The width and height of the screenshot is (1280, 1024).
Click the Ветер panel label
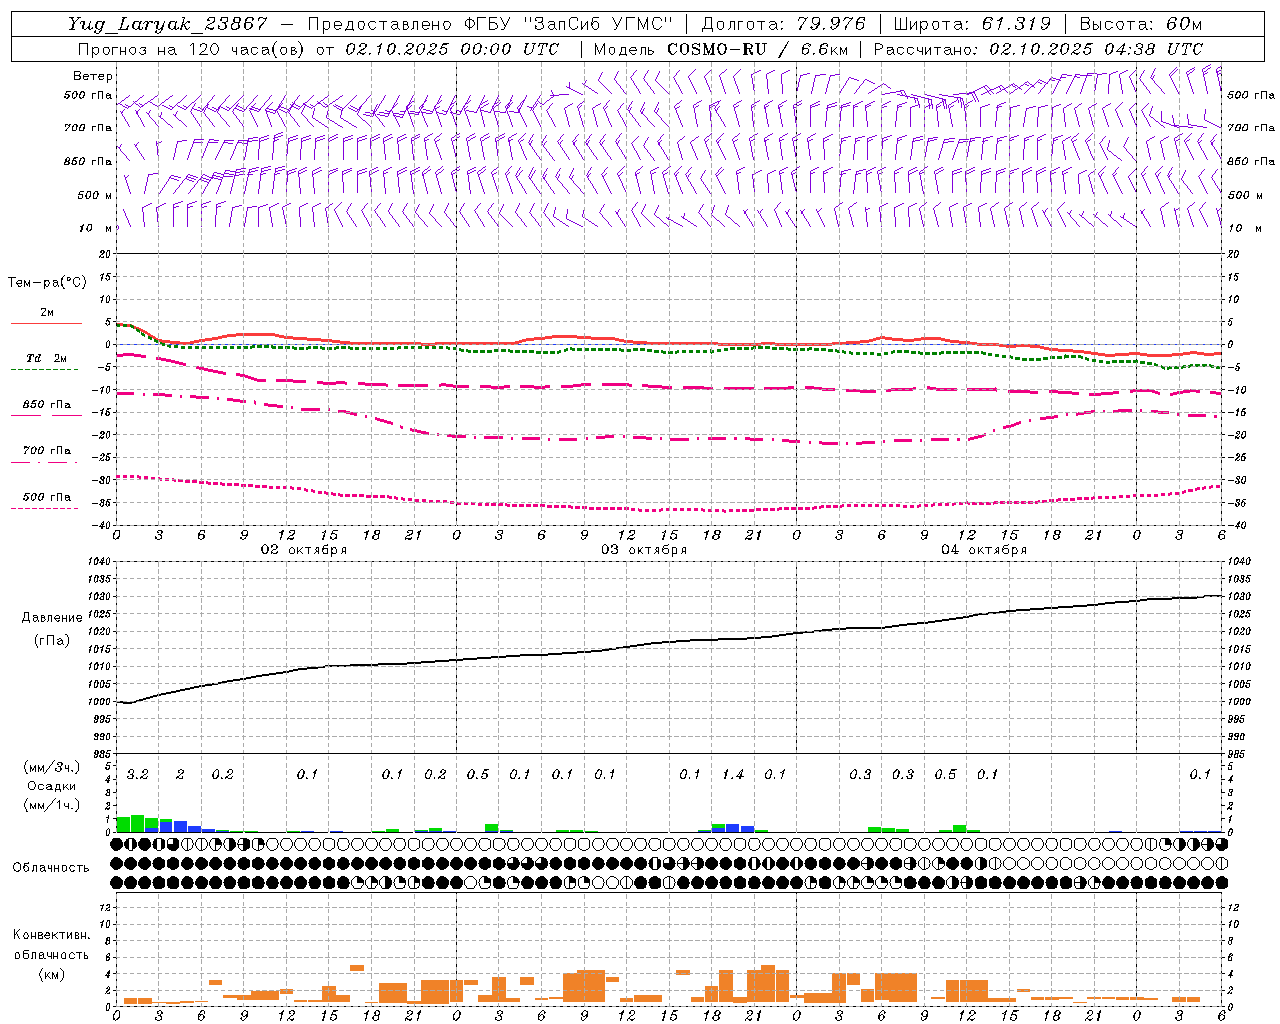tap(93, 76)
